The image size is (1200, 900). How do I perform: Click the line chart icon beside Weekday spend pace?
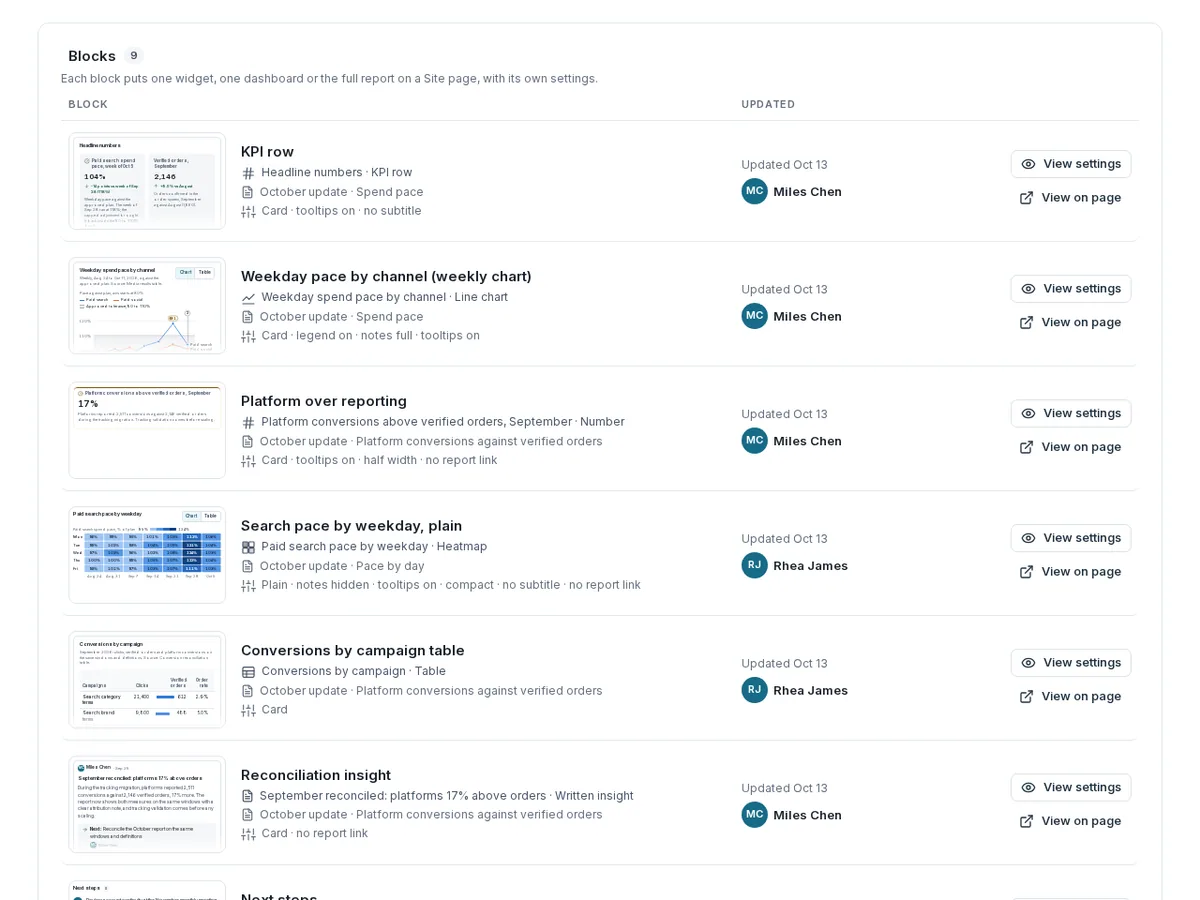(x=249, y=298)
